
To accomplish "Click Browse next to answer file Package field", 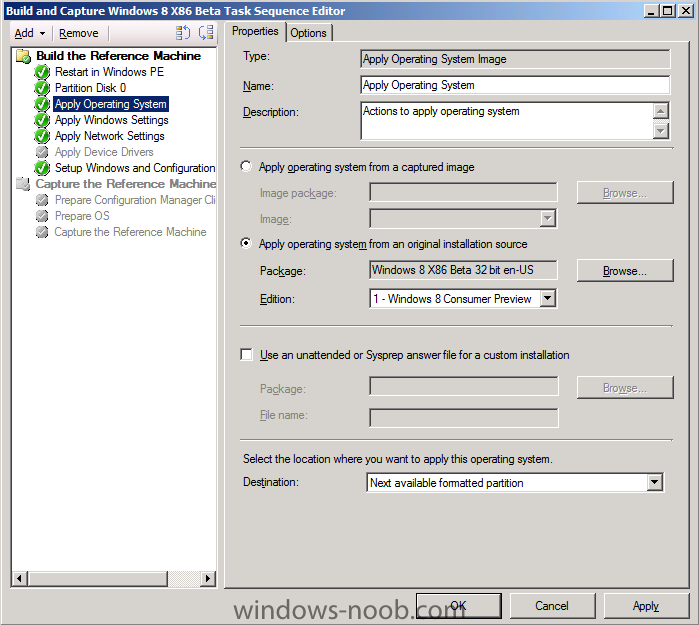I will pyautogui.click(x=625, y=388).
